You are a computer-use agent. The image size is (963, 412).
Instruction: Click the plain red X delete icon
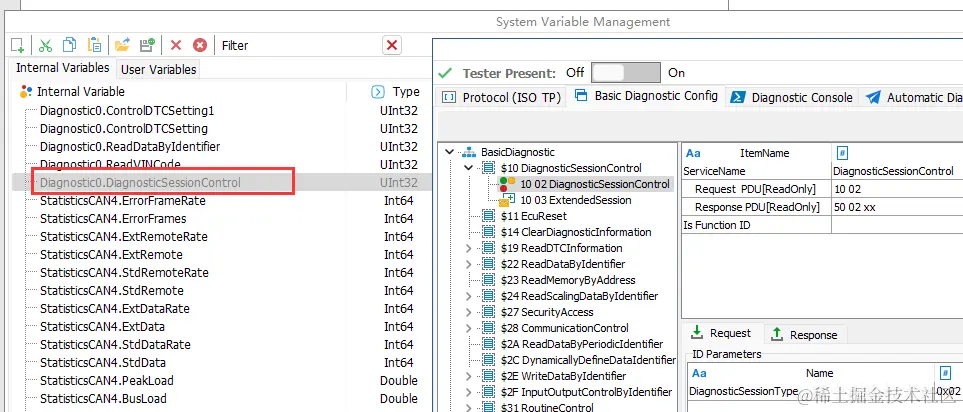[176, 45]
